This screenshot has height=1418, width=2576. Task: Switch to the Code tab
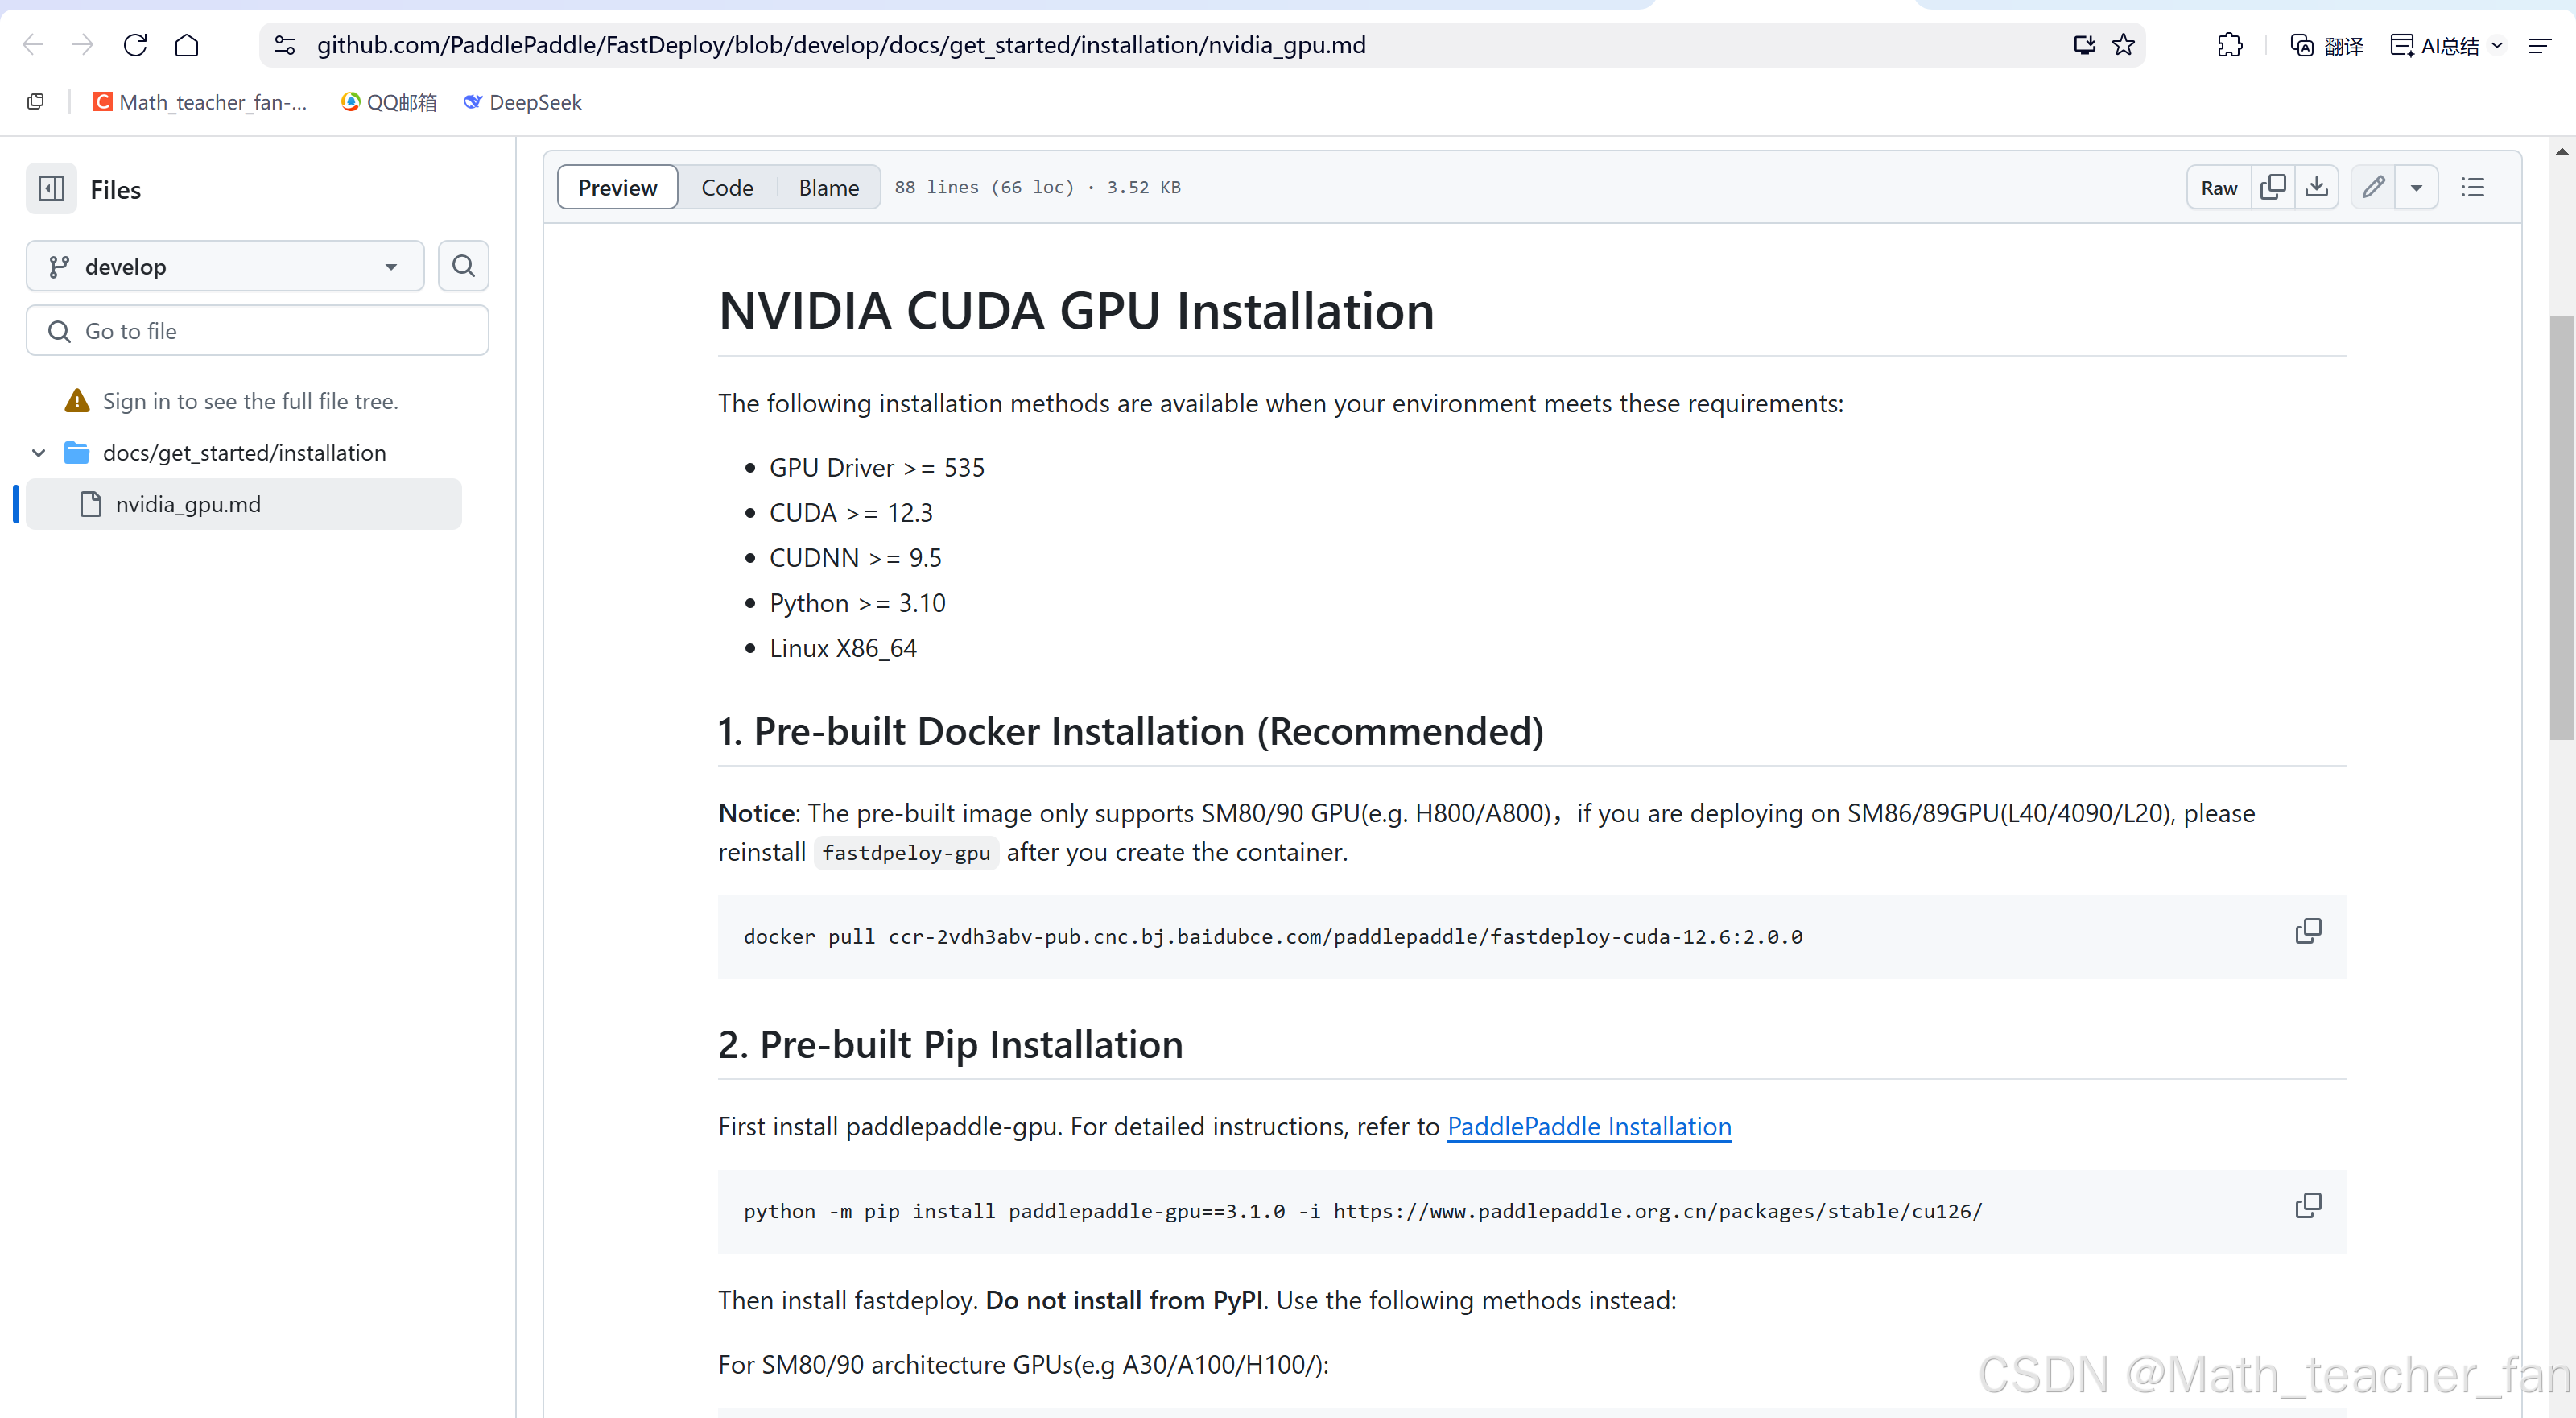(x=727, y=187)
